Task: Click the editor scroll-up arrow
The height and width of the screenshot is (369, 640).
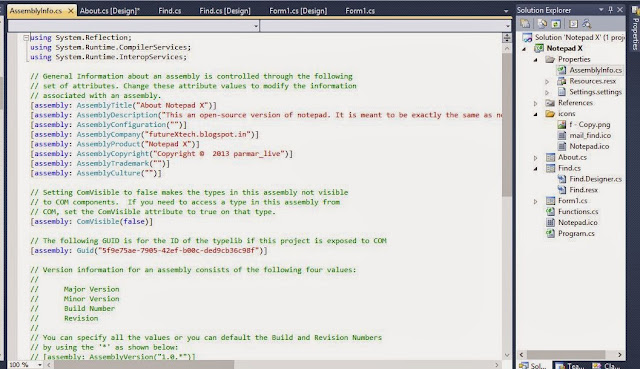Action: (x=507, y=49)
